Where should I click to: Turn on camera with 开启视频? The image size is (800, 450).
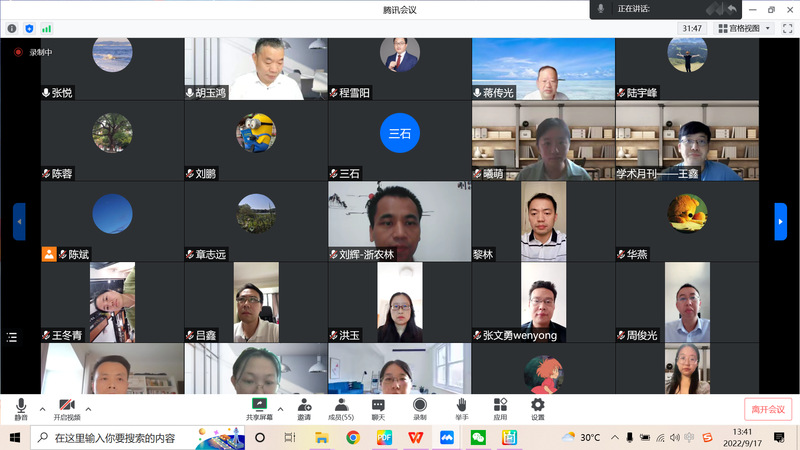67,409
